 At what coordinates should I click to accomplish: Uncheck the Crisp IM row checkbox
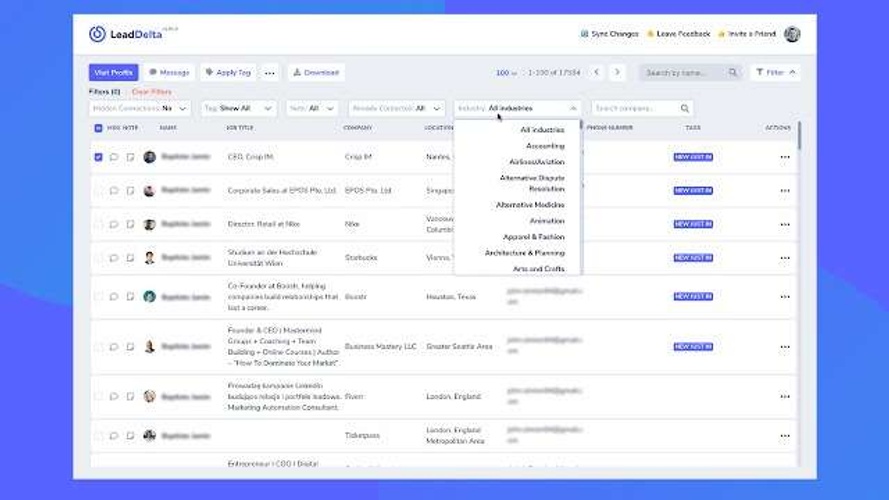click(99, 157)
